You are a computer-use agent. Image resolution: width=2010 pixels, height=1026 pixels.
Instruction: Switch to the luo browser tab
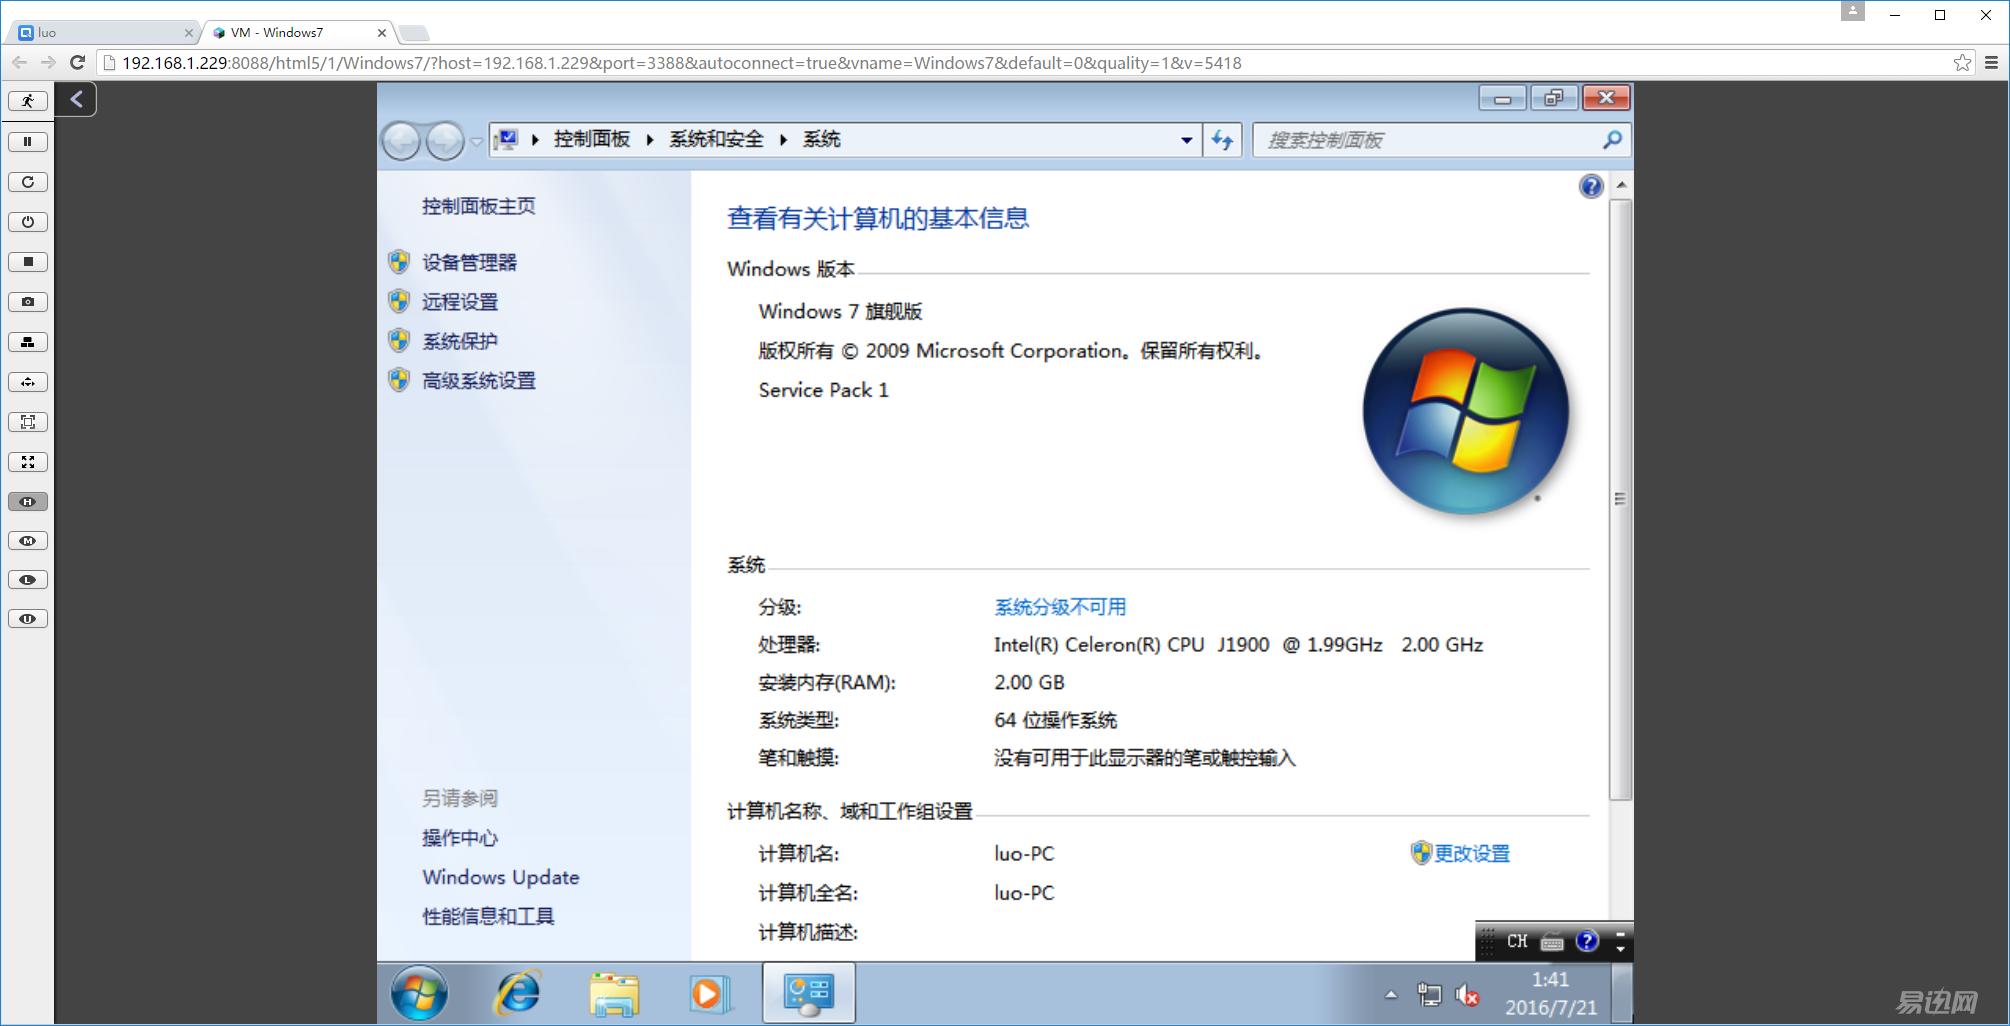[104, 32]
